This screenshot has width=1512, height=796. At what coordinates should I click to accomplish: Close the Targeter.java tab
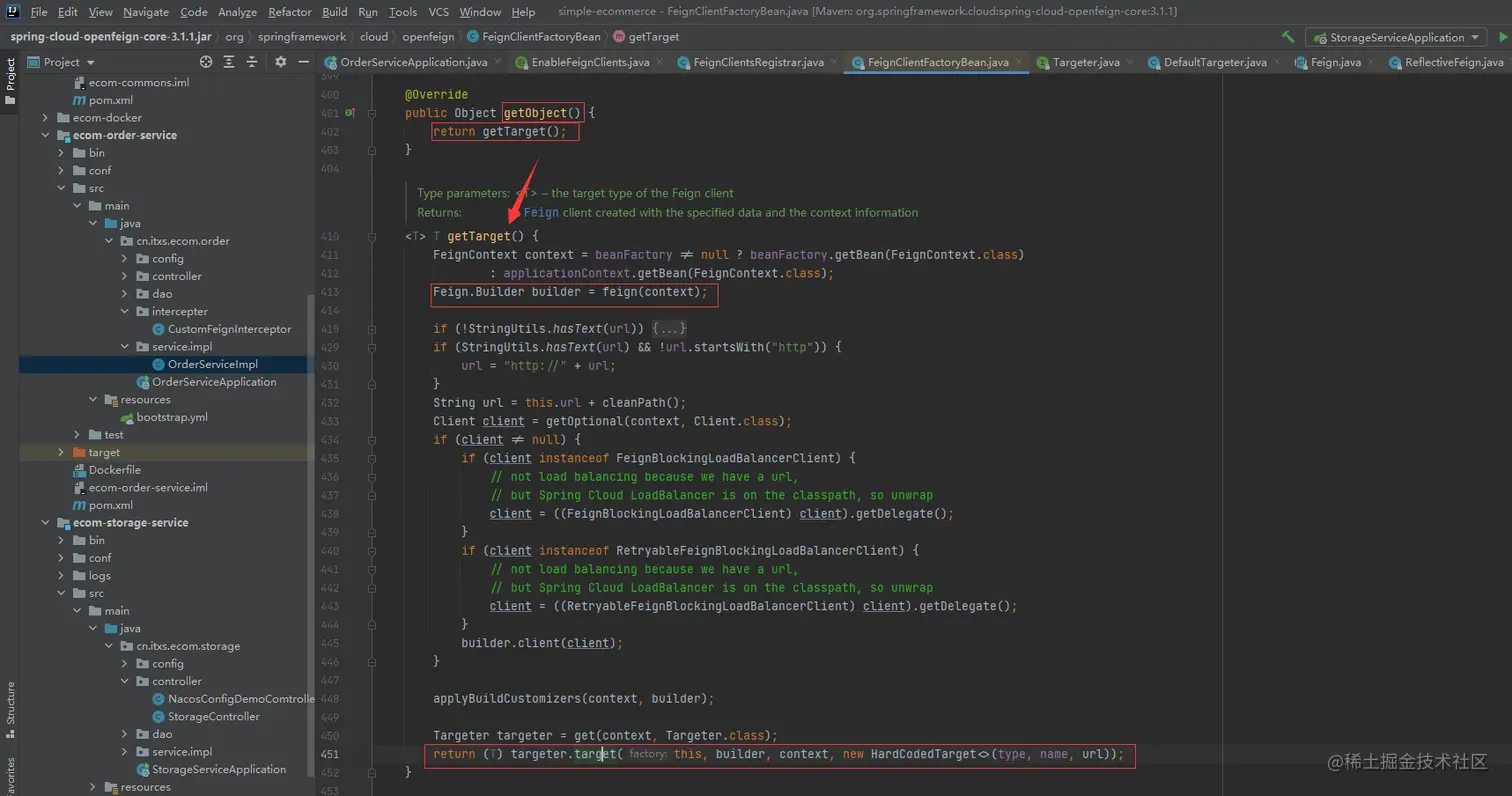point(1130,62)
